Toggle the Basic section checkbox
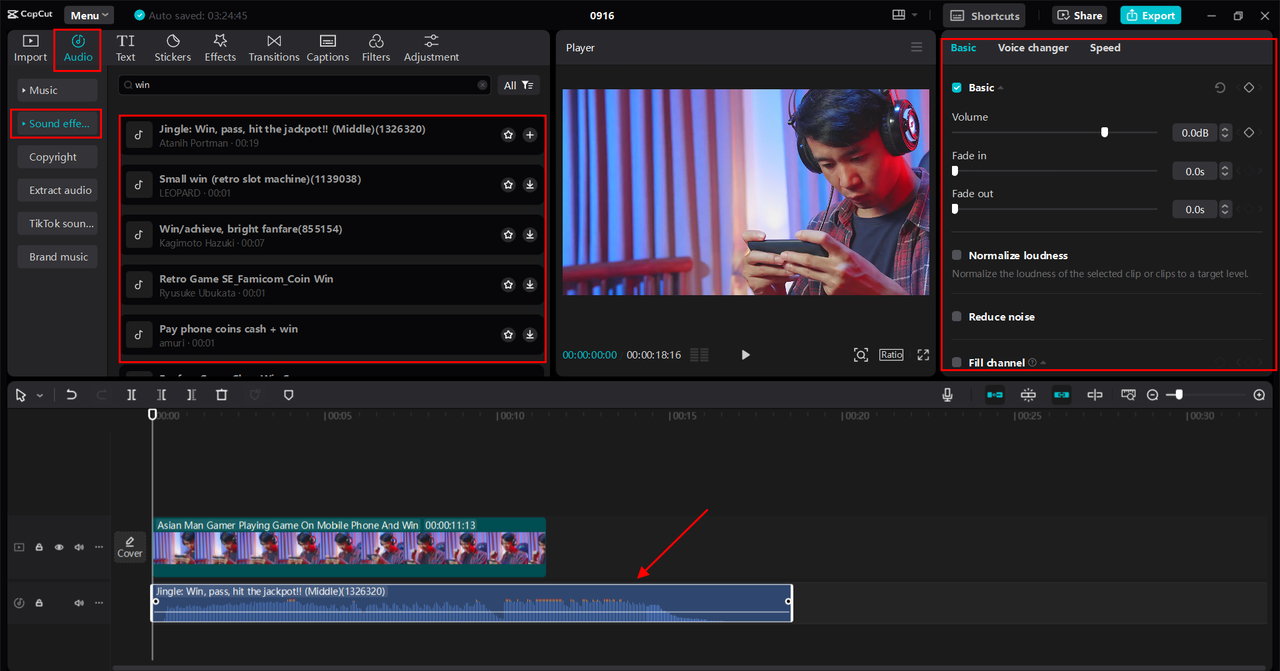1280x671 pixels. [x=957, y=88]
